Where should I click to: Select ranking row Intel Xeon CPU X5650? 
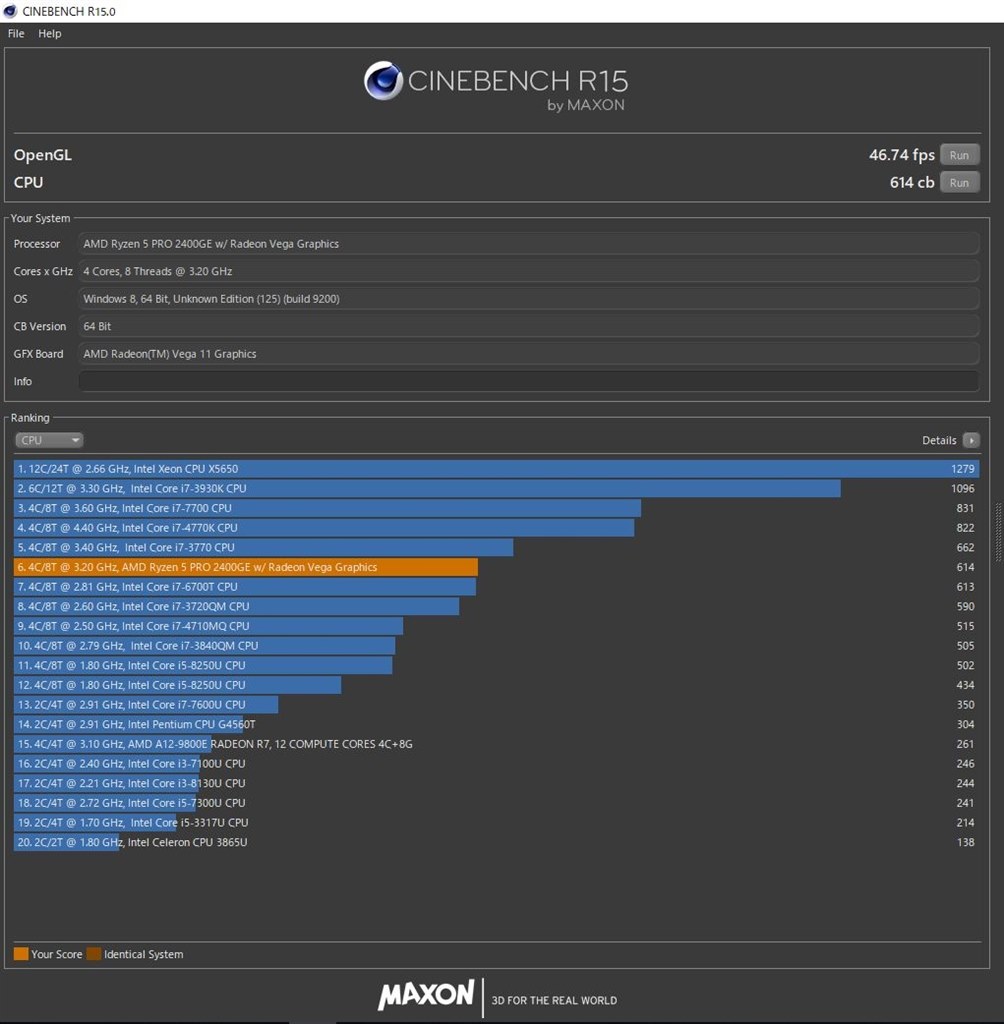[496, 469]
